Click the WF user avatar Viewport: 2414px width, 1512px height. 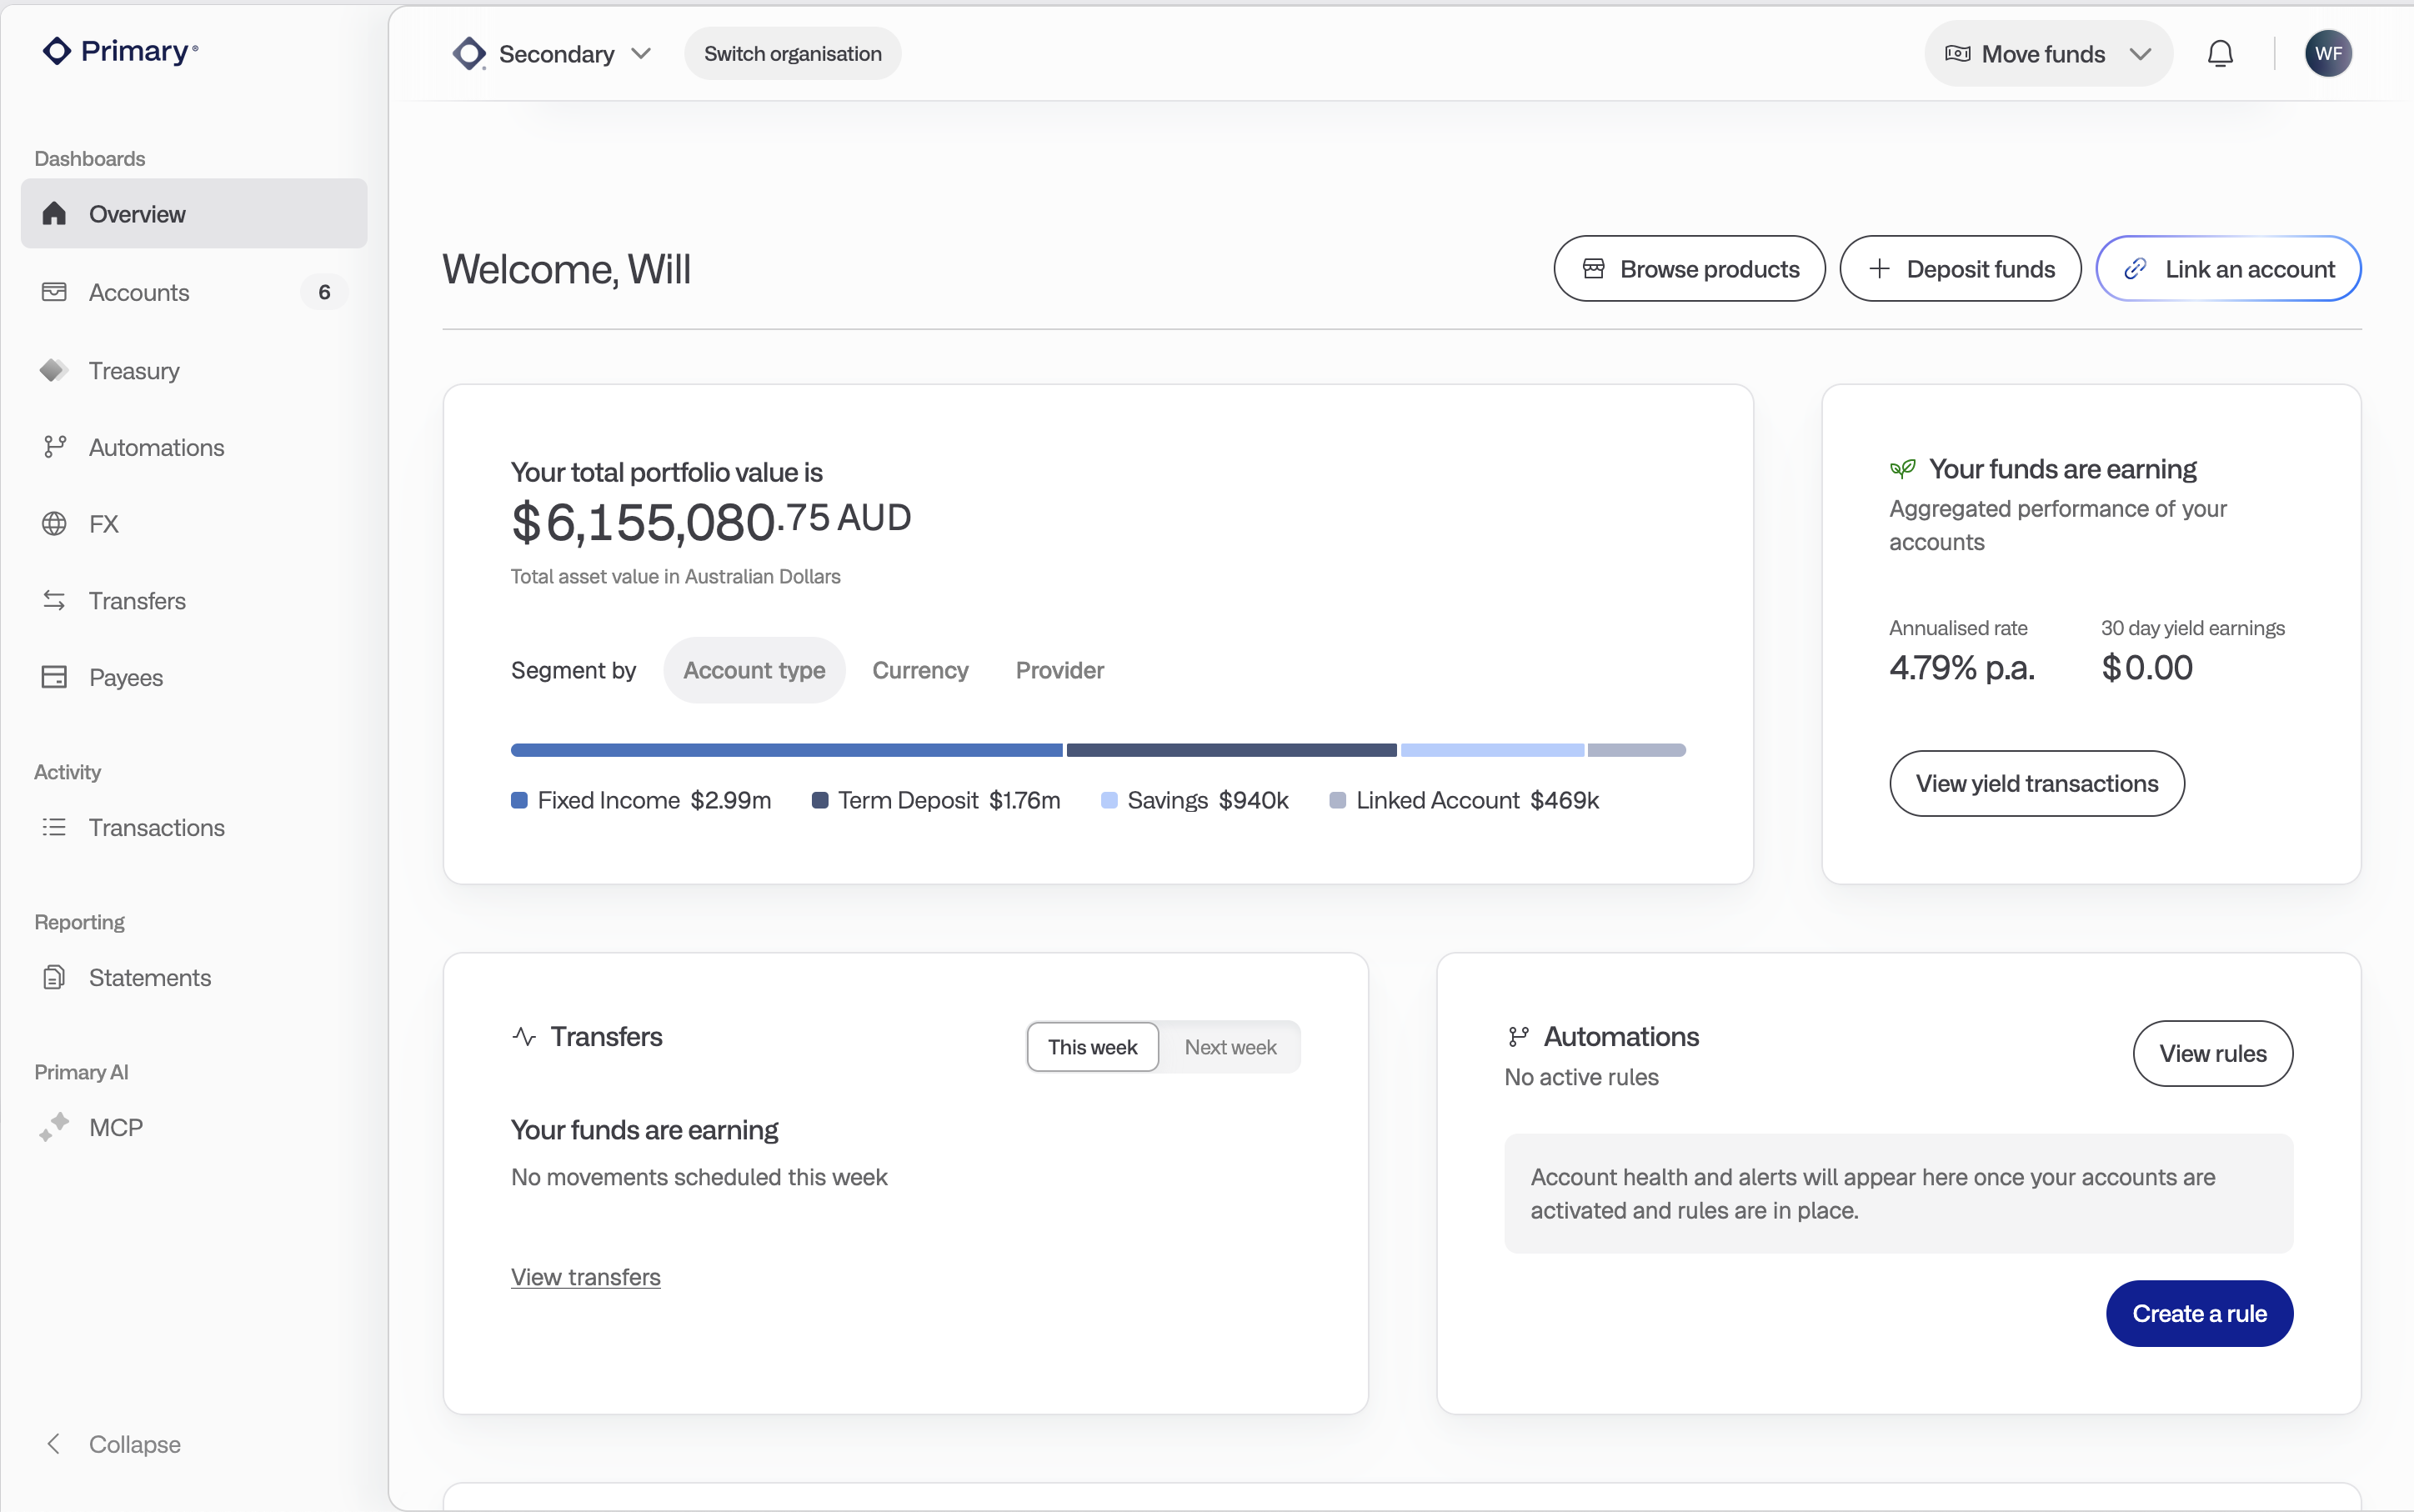2328,54
